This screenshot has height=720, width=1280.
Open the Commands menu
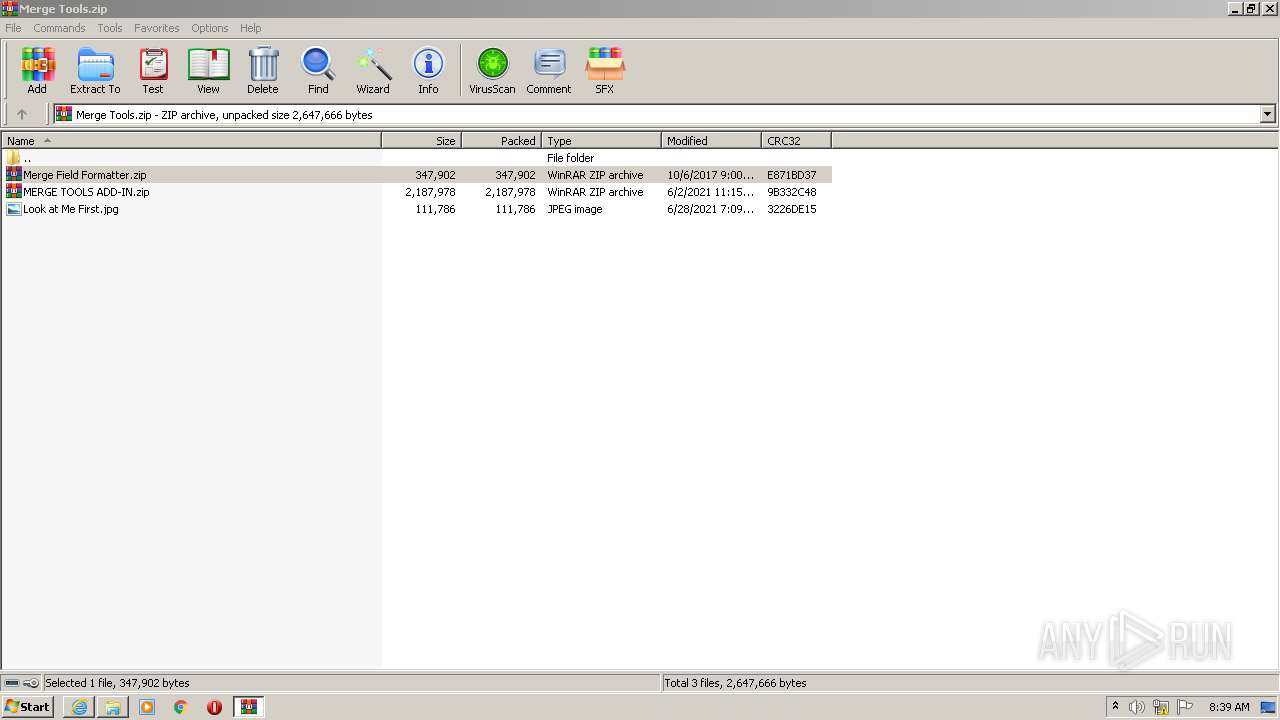tap(59, 28)
